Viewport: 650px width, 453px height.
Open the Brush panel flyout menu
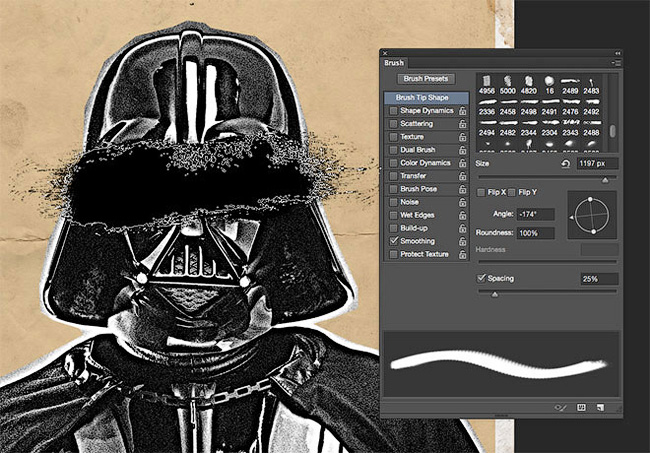tap(616, 63)
